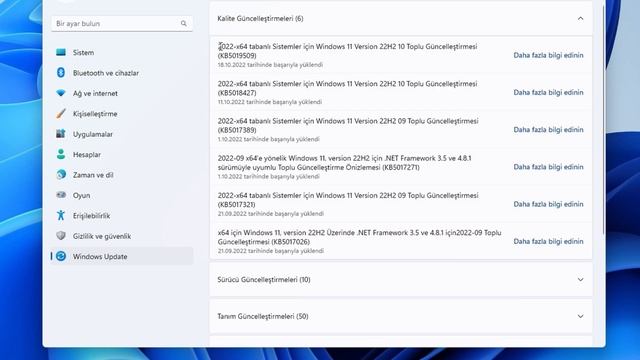Go to Gizlilik ve güvenlik
Image resolution: width=640 pixels, height=360 pixels.
(122, 236)
